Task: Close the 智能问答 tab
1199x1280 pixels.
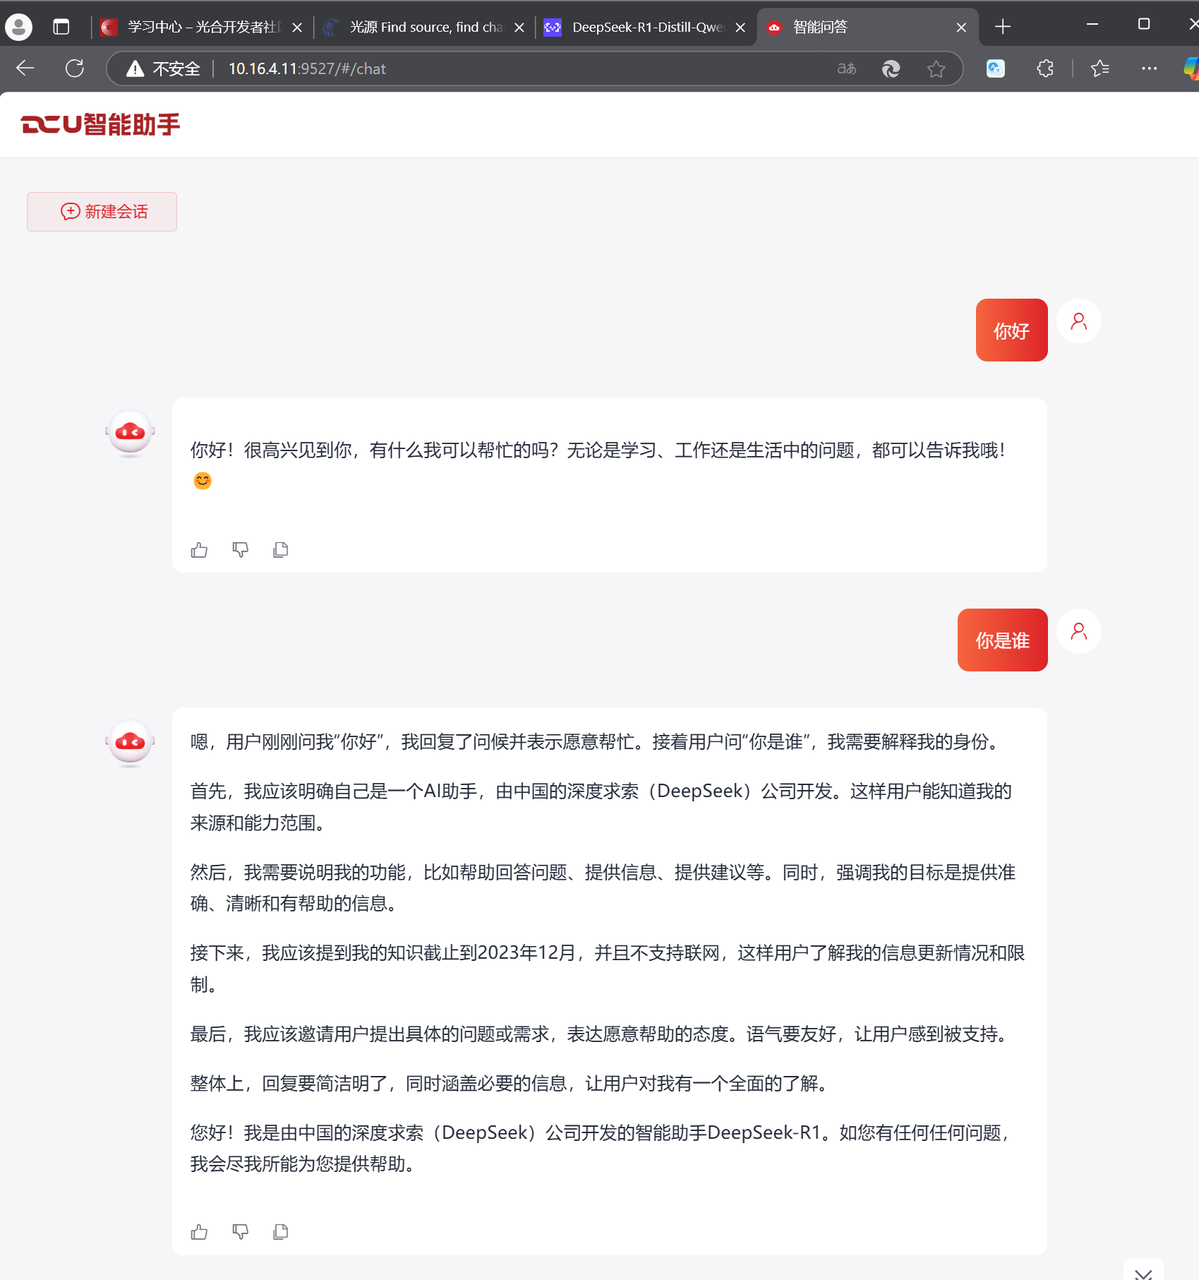Action: (x=961, y=28)
